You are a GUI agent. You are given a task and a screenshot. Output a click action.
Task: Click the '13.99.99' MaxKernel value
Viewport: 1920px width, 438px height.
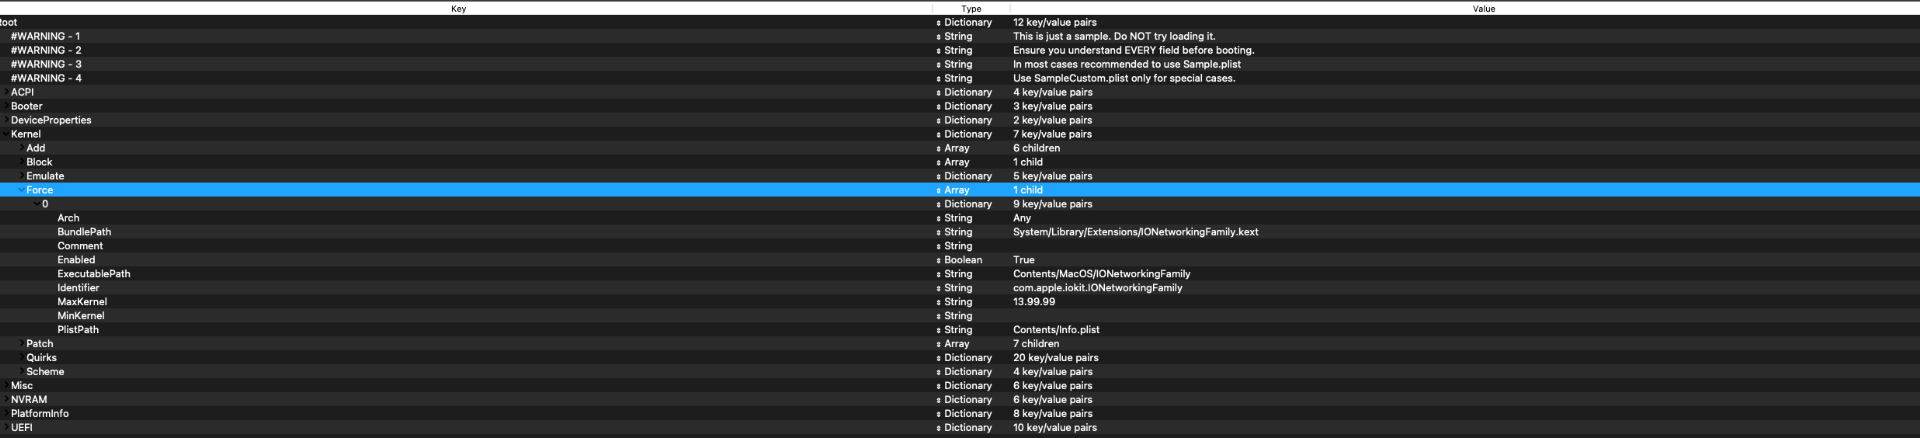1034,302
